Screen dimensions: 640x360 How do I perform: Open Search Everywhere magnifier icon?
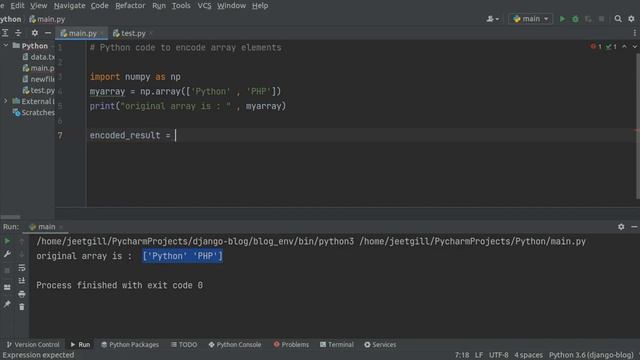[x=618, y=19]
